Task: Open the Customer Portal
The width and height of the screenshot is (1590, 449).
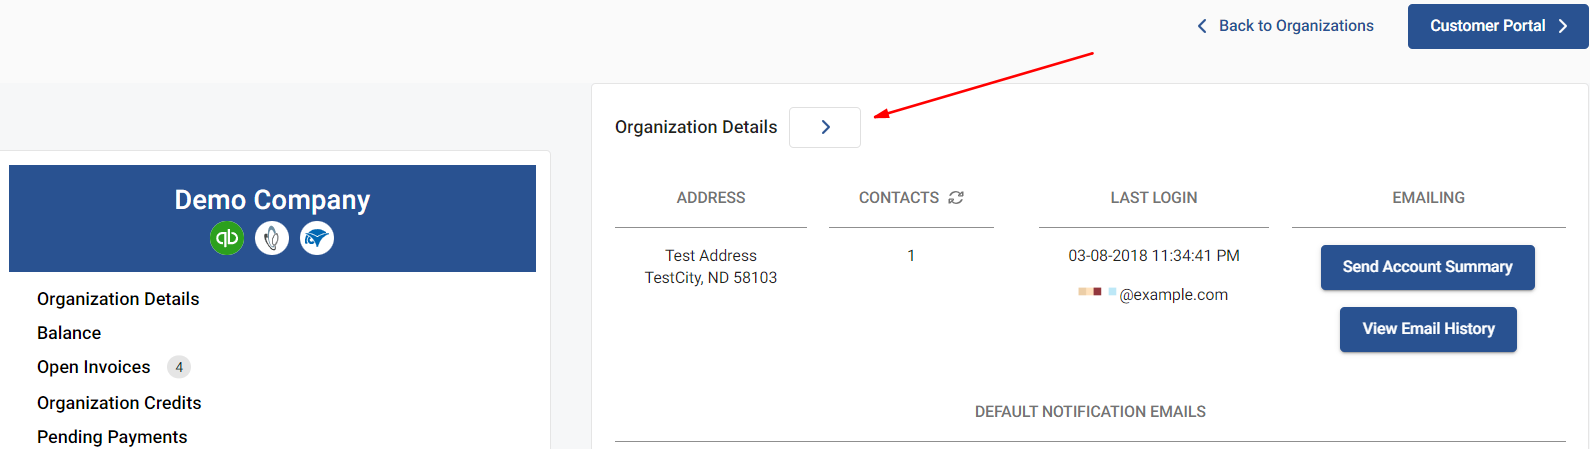Action: 1498,26
